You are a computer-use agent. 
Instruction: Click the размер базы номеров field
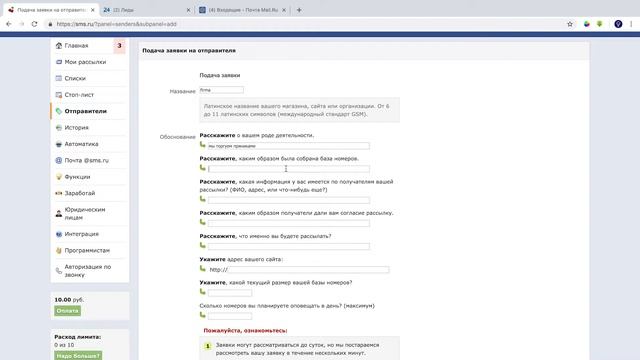click(x=230, y=293)
